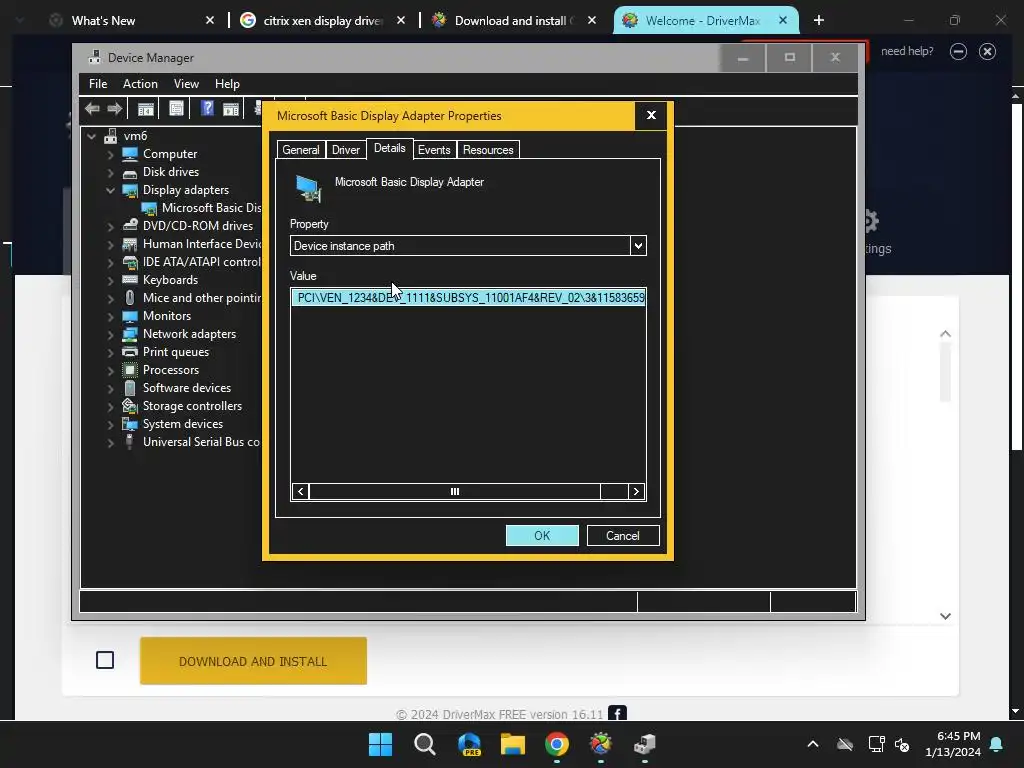Click the need help? link in DriverMax
The image size is (1024, 768).
click(x=906, y=51)
